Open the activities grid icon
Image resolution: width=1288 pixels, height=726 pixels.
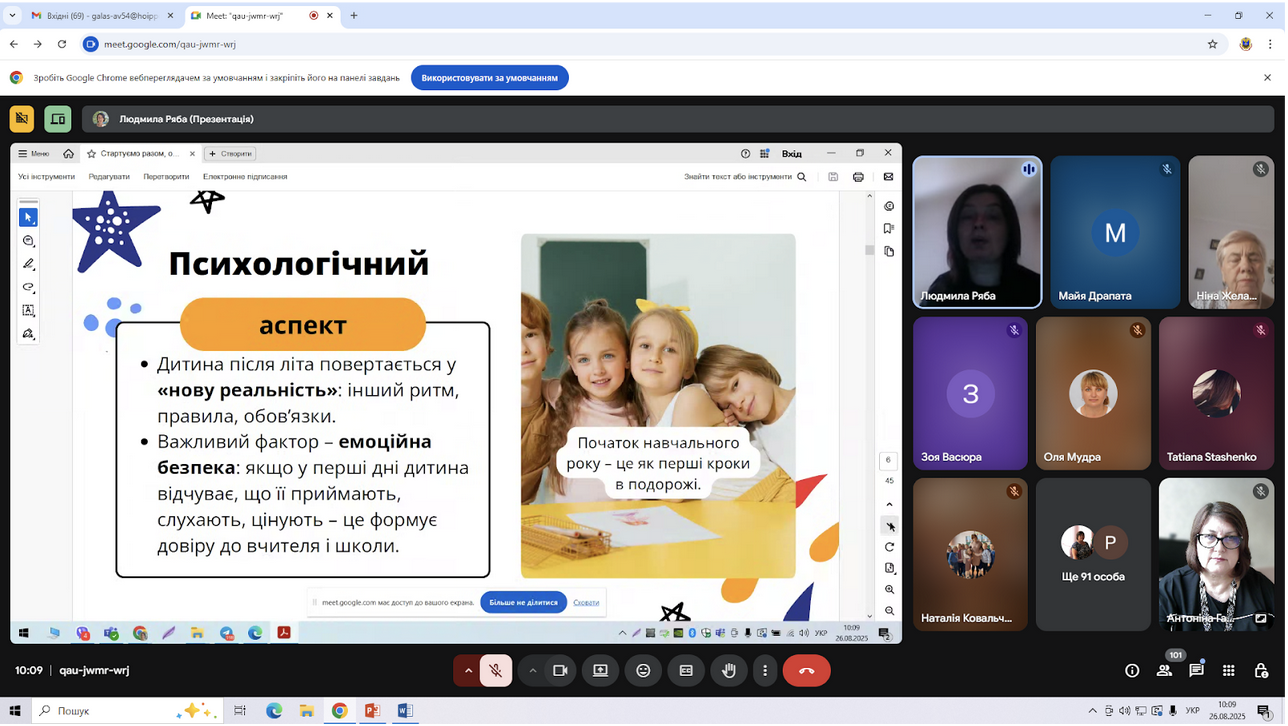[1231, 672]
